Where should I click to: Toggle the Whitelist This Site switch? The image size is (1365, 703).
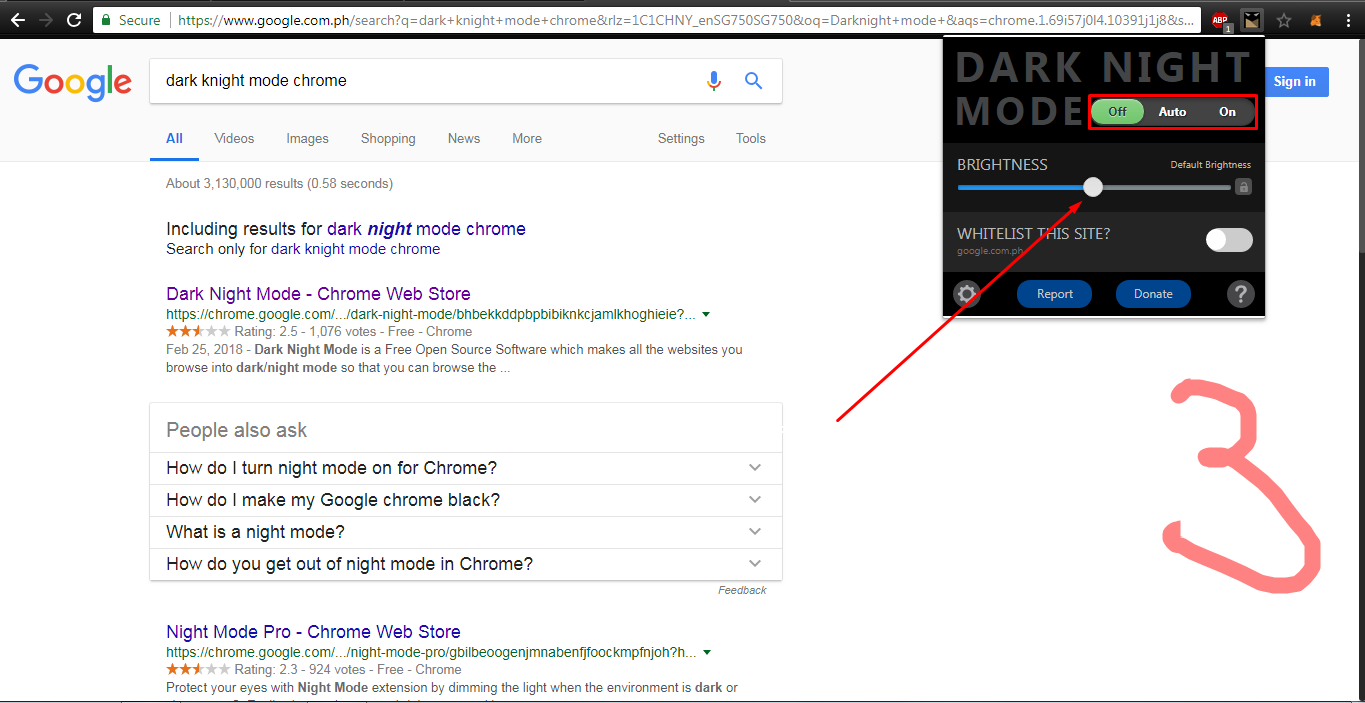pos(1229,240)
